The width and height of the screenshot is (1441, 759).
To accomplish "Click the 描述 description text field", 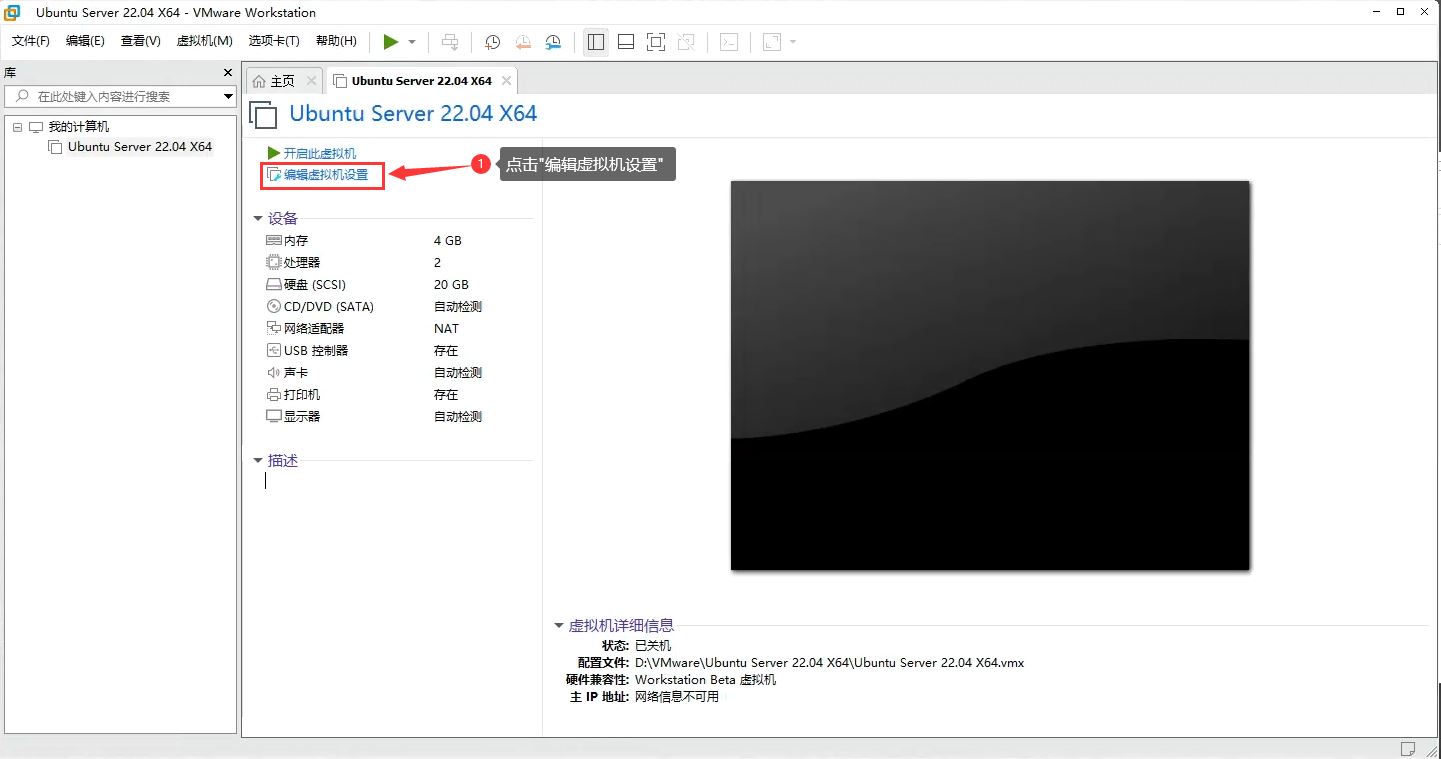I will [397, 481].
